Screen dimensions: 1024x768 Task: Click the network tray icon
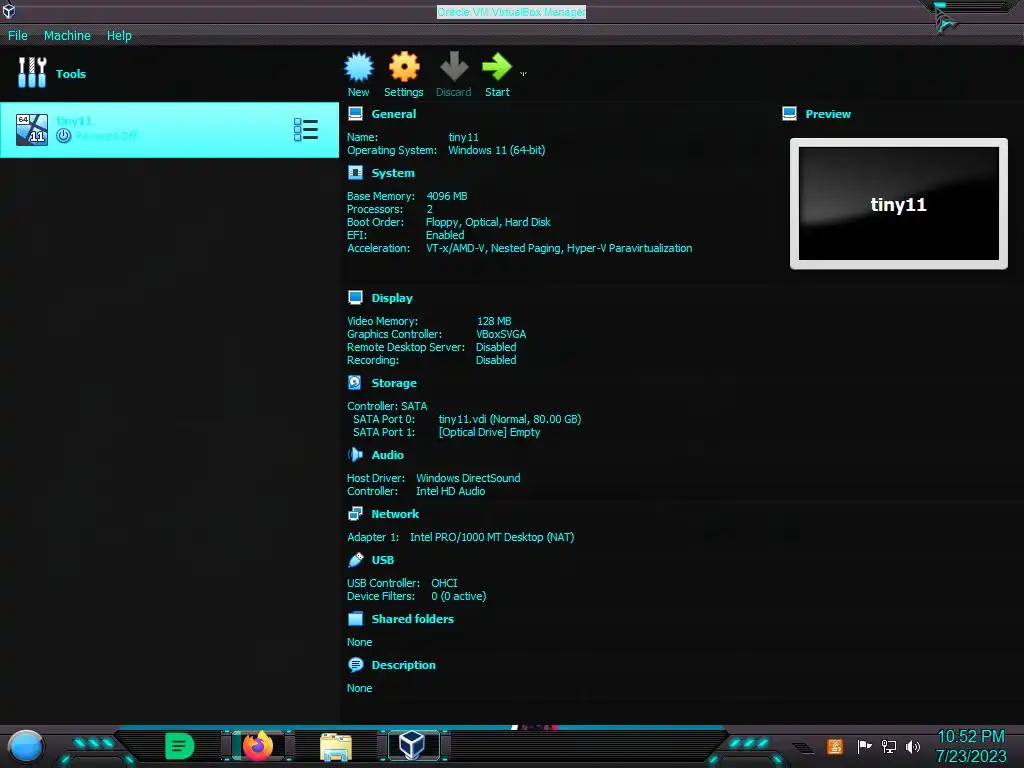click(x=889, y=746)
